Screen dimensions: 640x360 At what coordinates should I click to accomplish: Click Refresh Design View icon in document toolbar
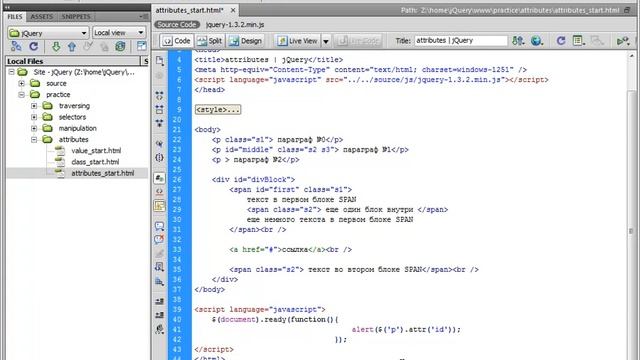tap(561, 40)
